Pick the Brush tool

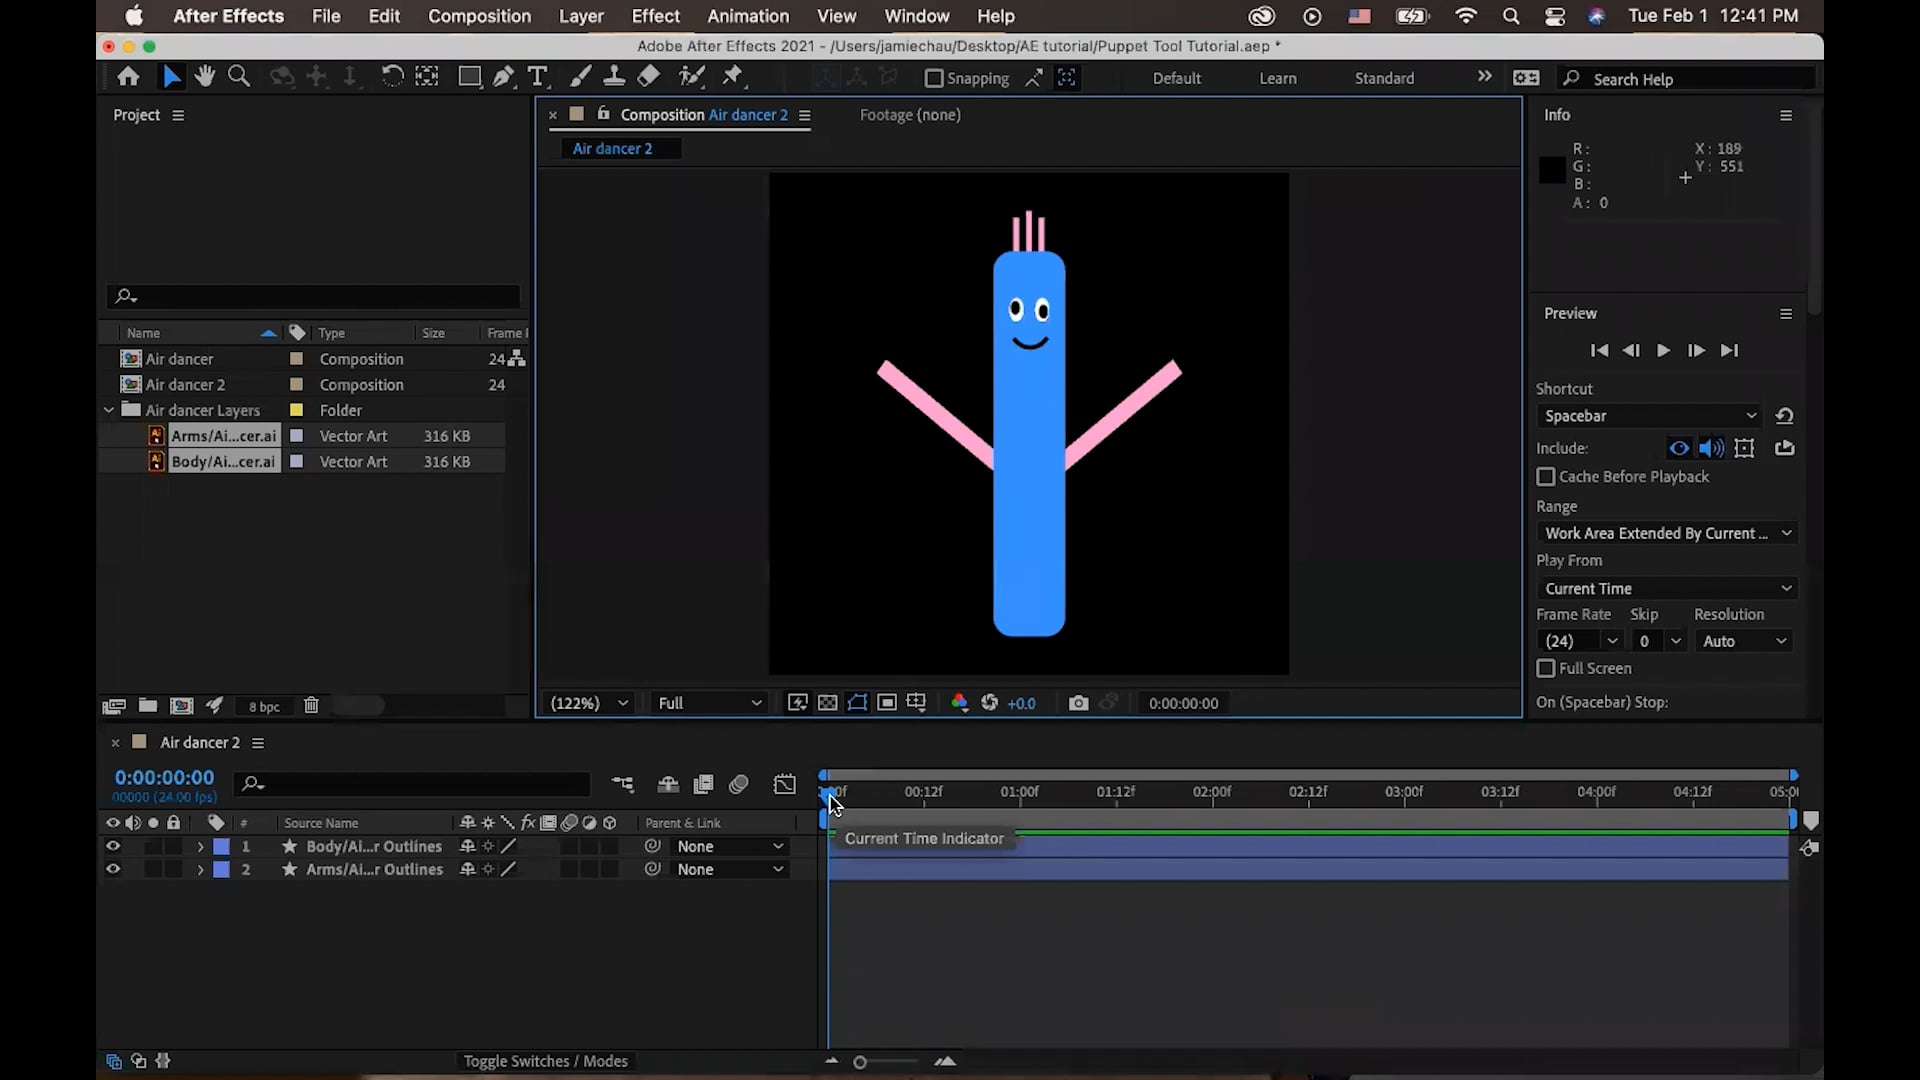coord(580,76)
